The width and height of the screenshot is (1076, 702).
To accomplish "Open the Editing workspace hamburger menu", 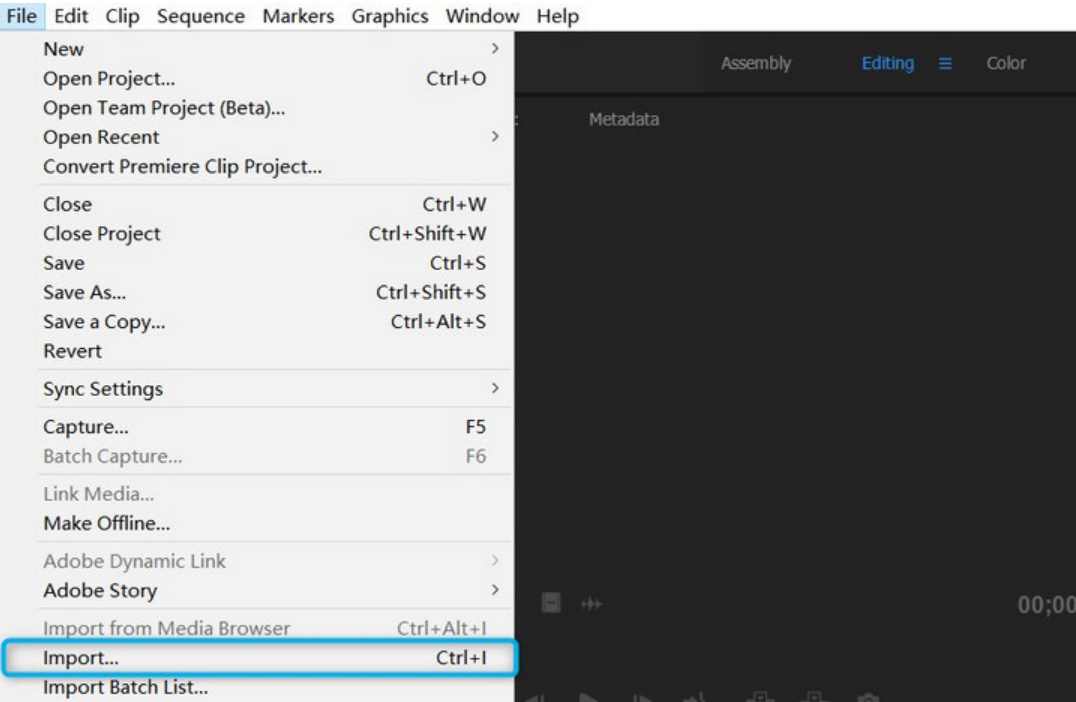I will tap(945, 63).
